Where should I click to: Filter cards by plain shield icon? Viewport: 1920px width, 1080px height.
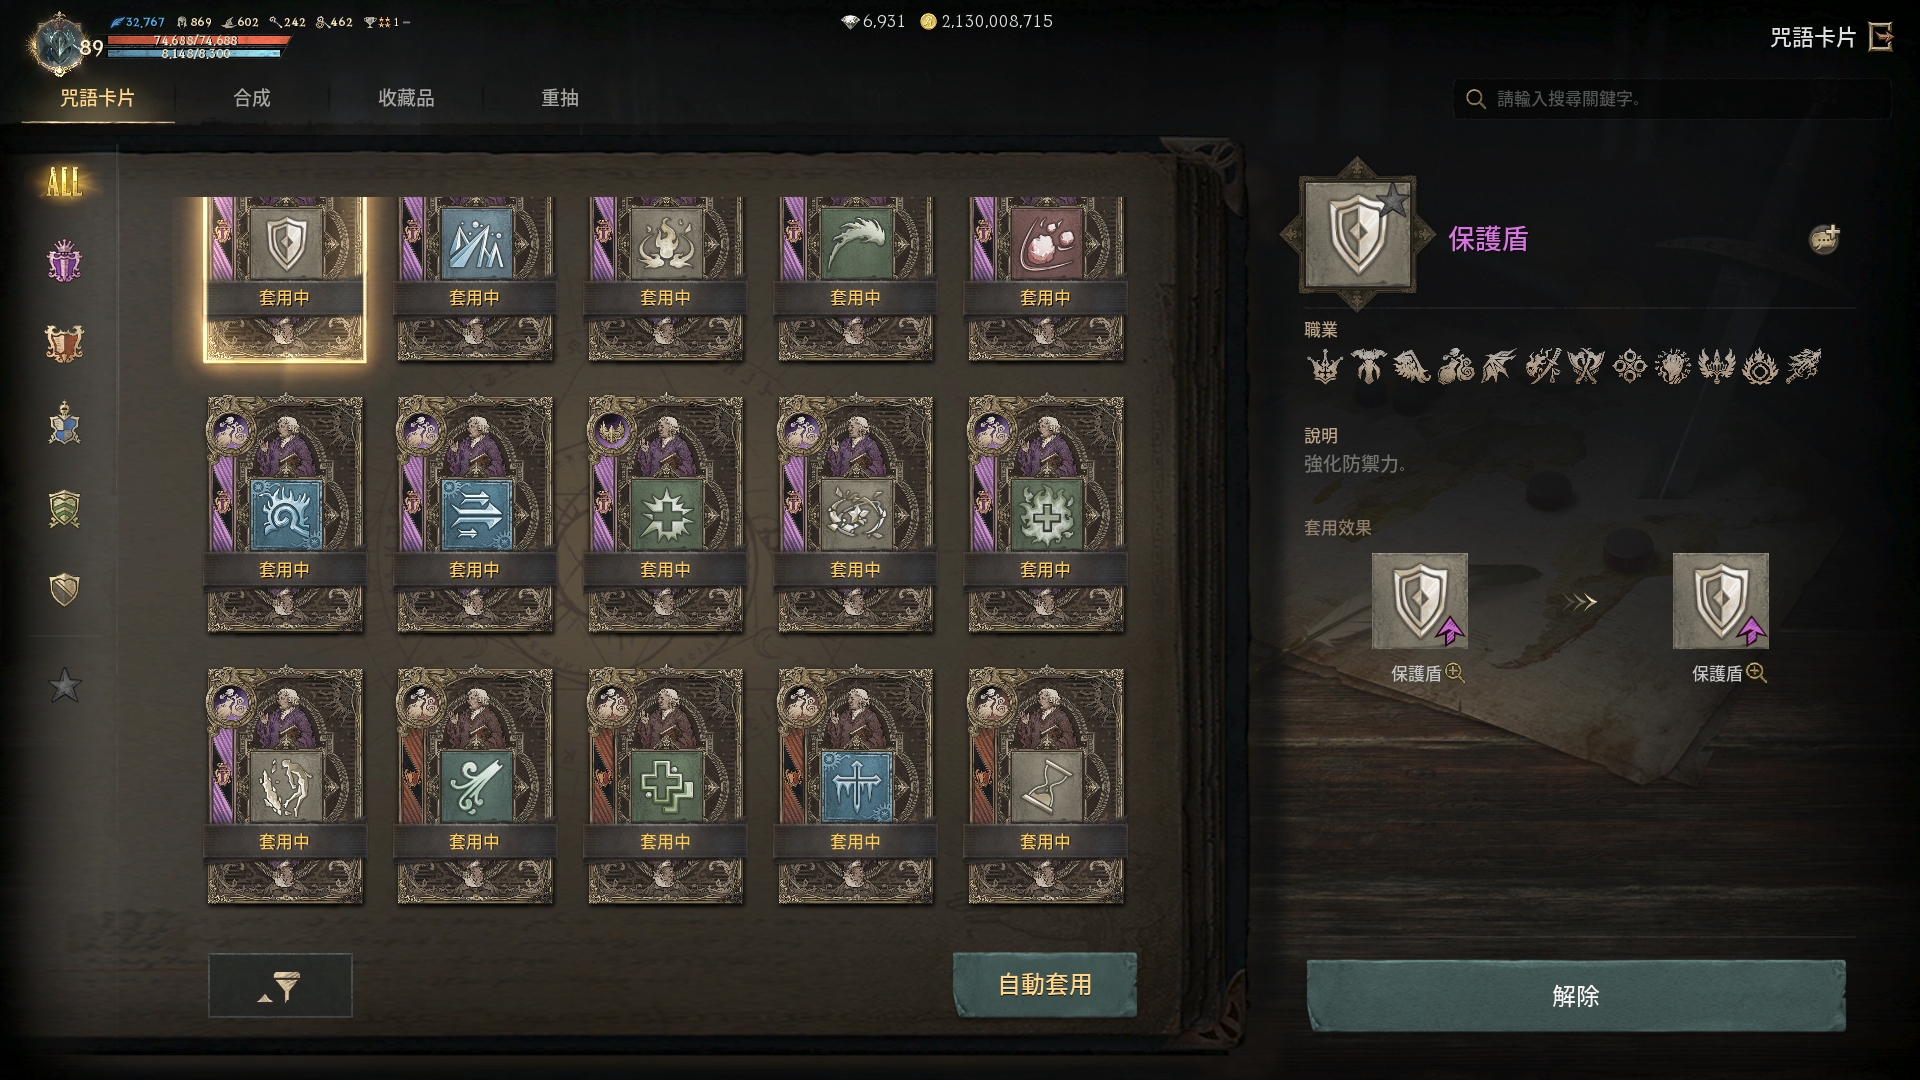64,589
